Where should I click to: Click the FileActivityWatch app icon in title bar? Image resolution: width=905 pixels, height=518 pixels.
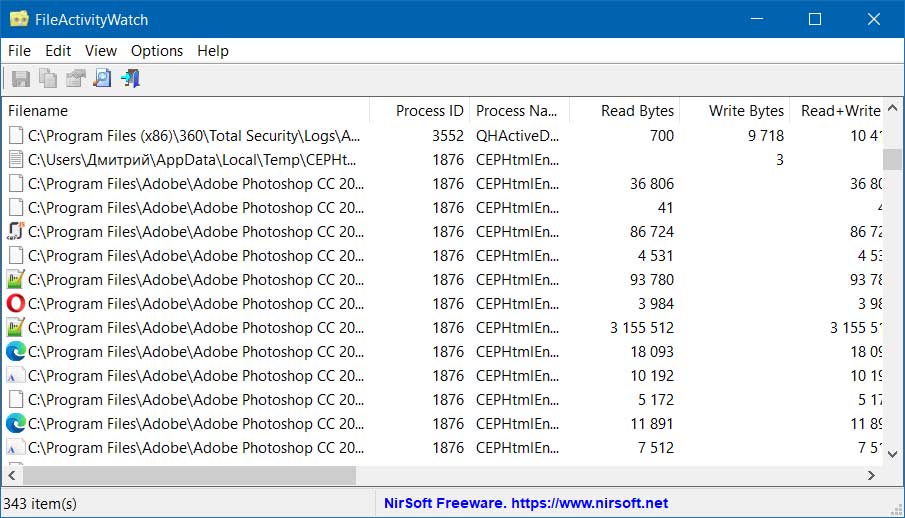19,19
